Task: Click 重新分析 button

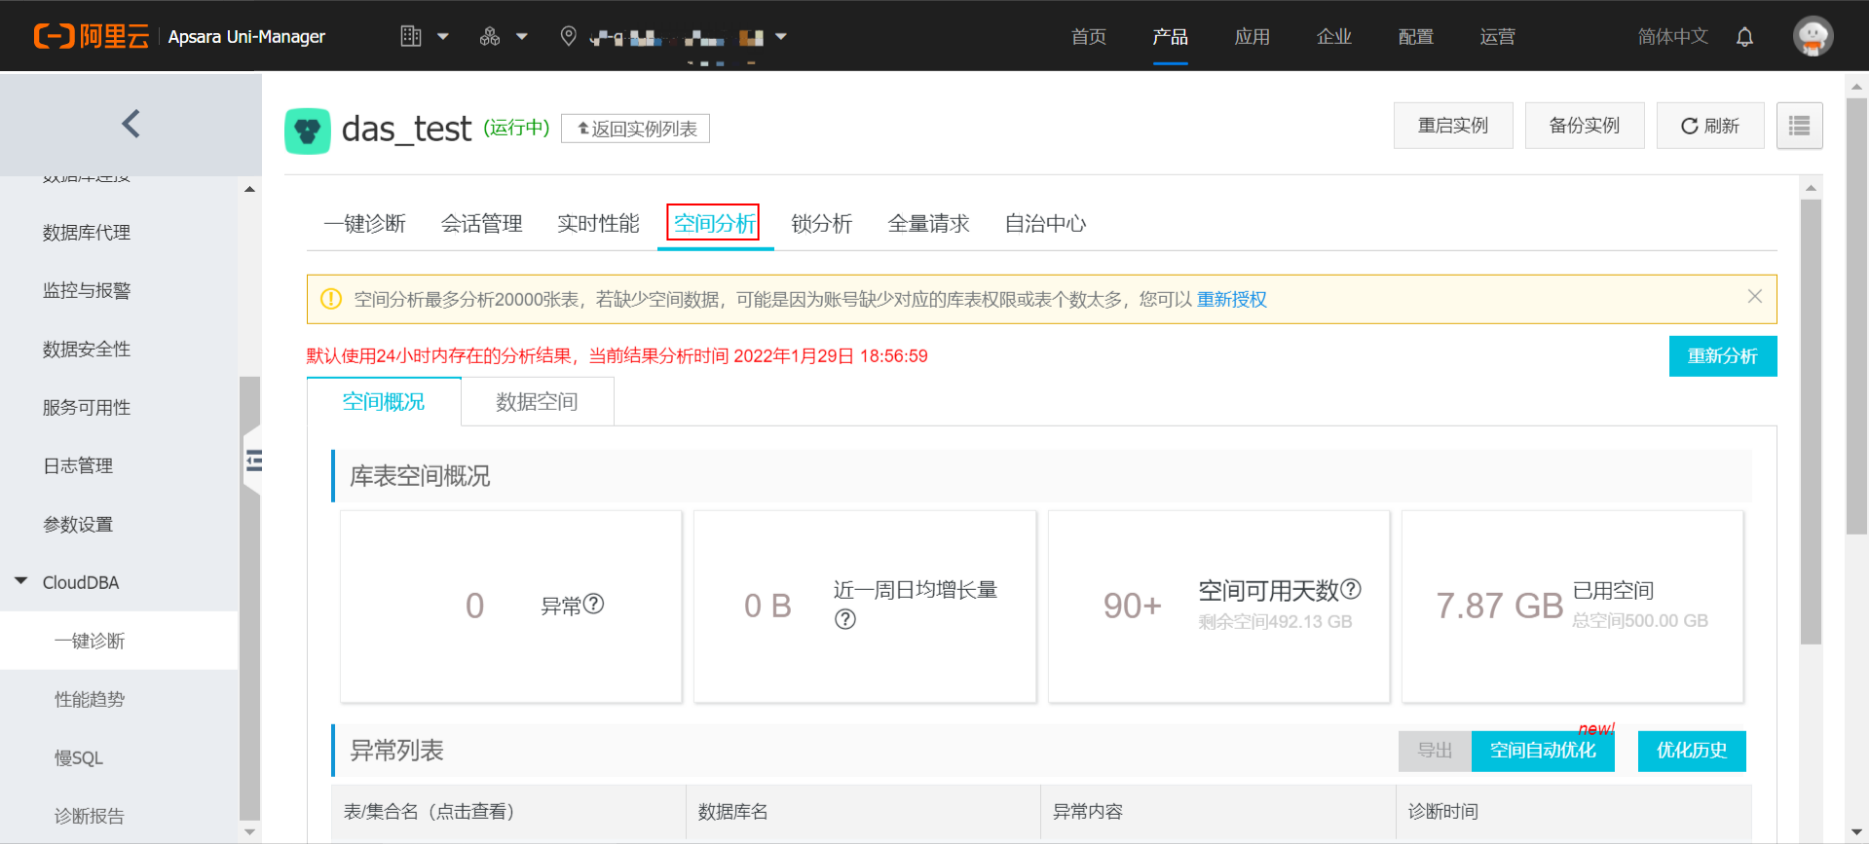Action: pyautogui.click(x=1723, y=356)
